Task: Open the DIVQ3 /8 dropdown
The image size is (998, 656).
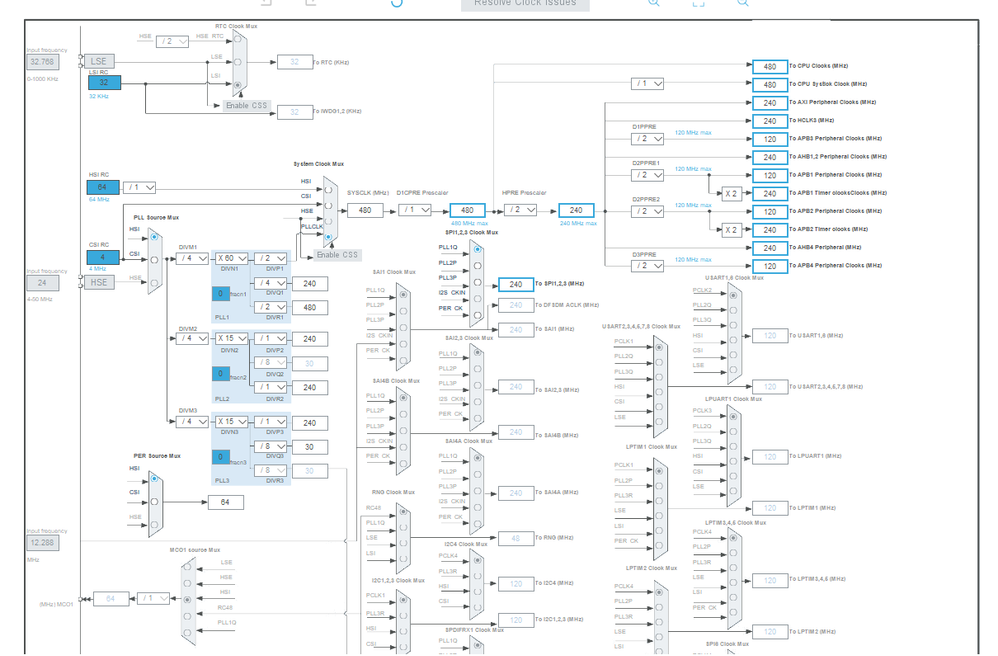Action: 271,447
